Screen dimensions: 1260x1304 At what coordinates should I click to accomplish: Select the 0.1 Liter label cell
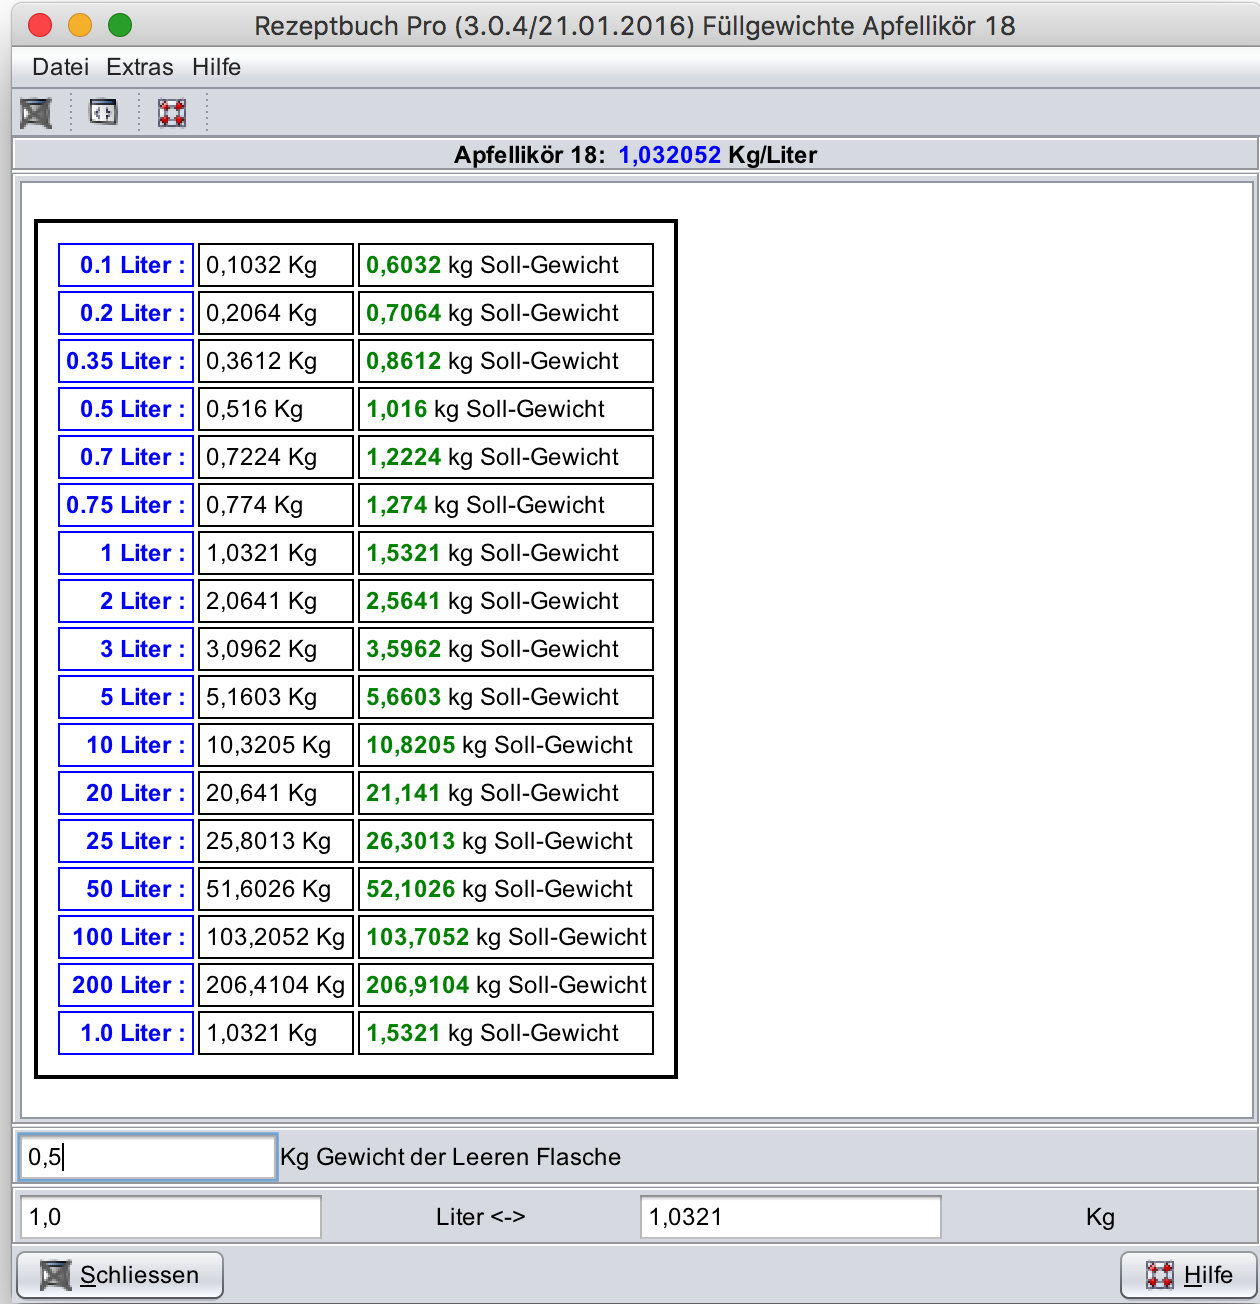(126, 265)
